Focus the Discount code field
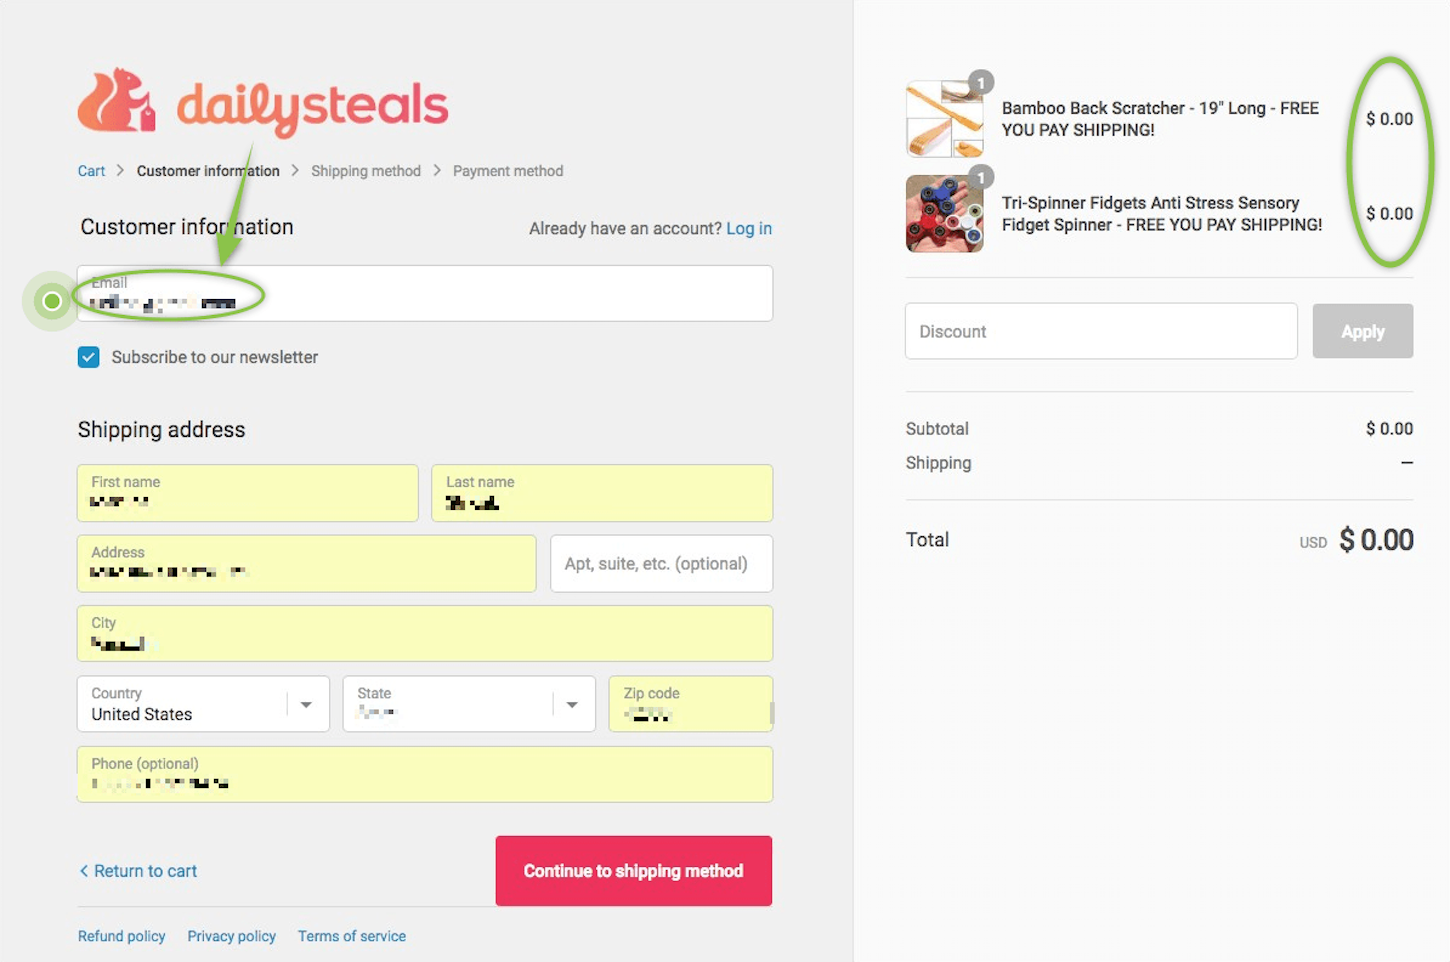The height and width of the screenshot is (962, 1450). (1101, 331)
